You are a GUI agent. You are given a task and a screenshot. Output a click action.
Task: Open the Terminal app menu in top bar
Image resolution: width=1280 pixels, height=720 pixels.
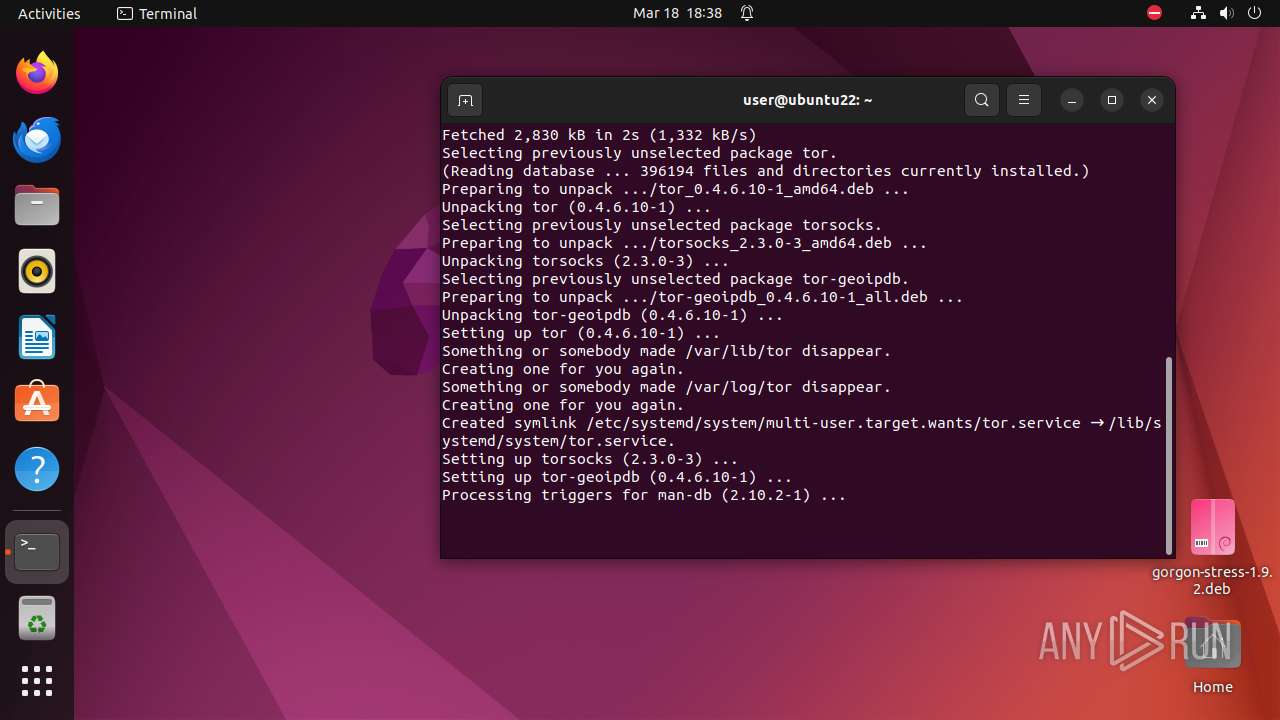point(157,13)
